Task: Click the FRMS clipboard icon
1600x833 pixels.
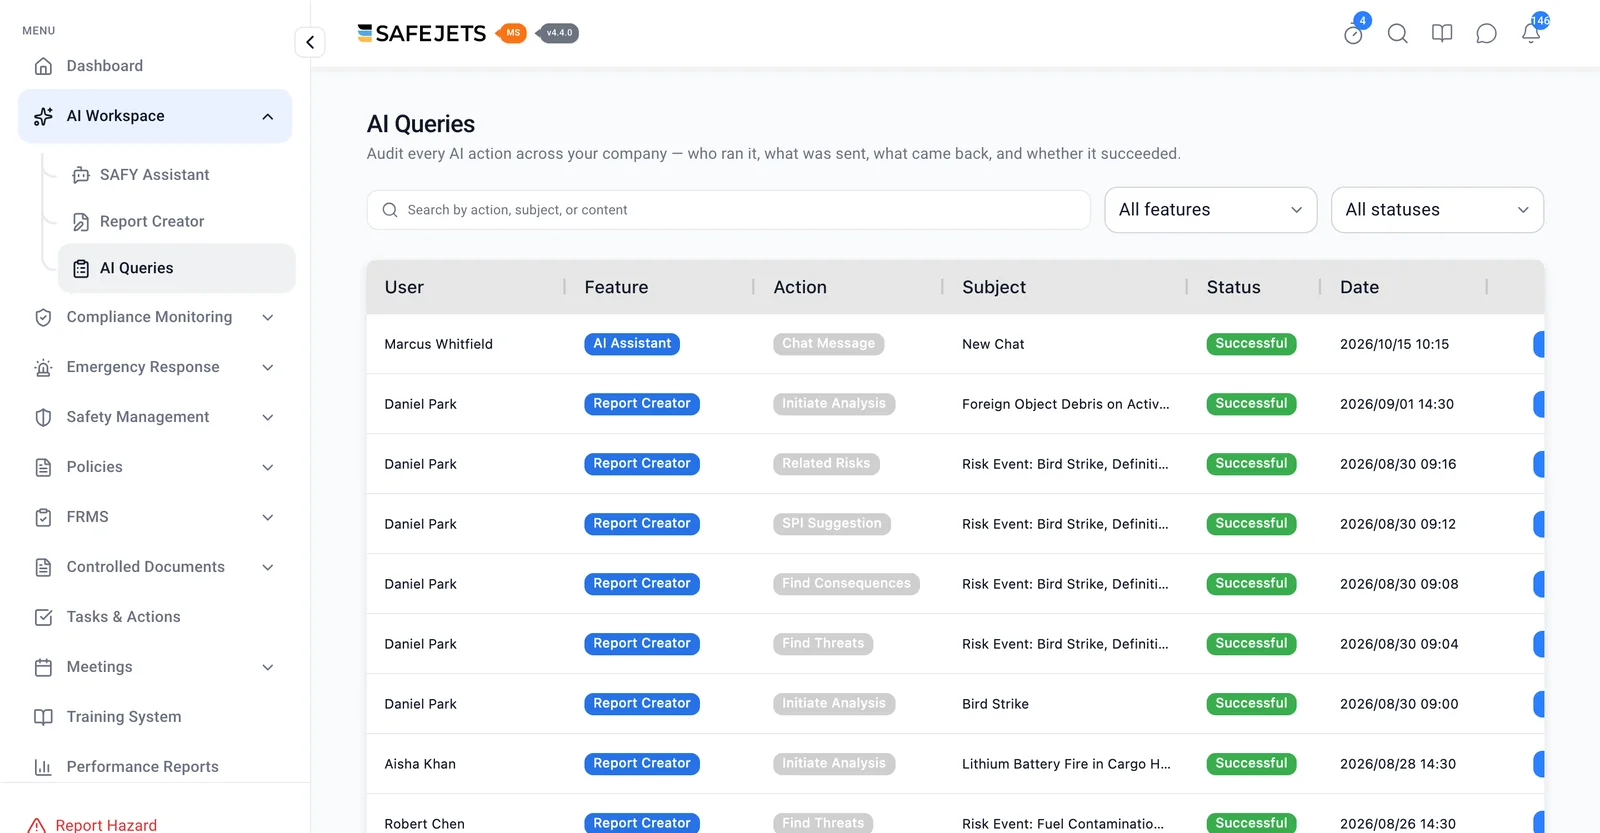Action: [43, 517]
